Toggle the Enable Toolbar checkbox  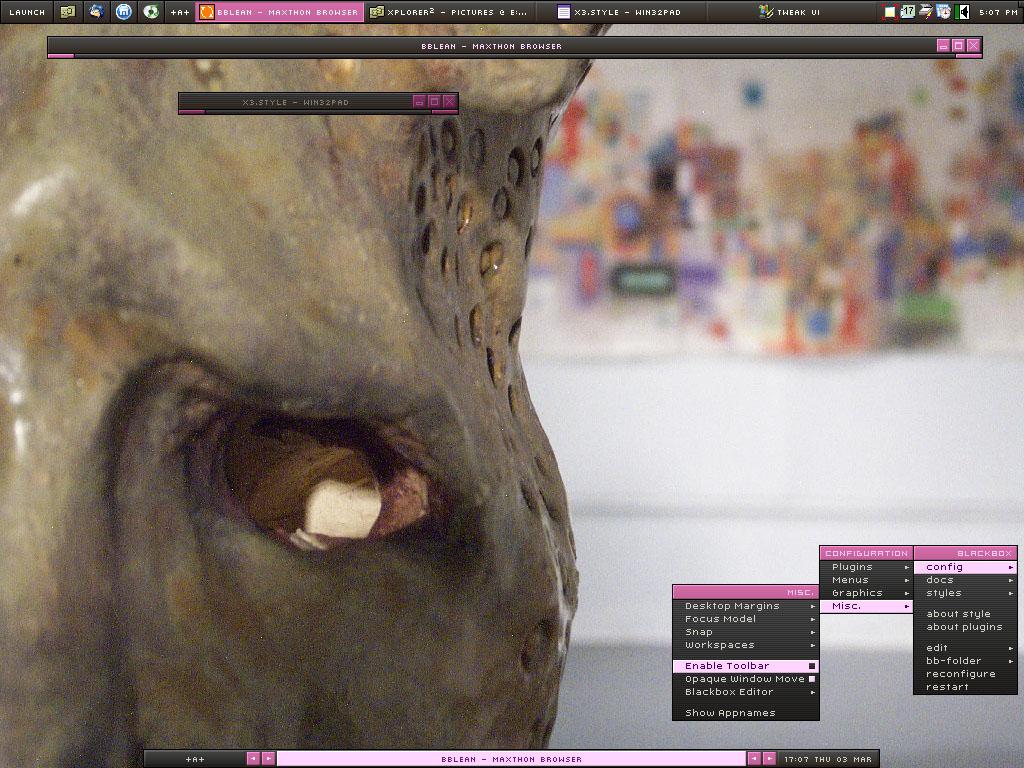[x=812, y=666]
